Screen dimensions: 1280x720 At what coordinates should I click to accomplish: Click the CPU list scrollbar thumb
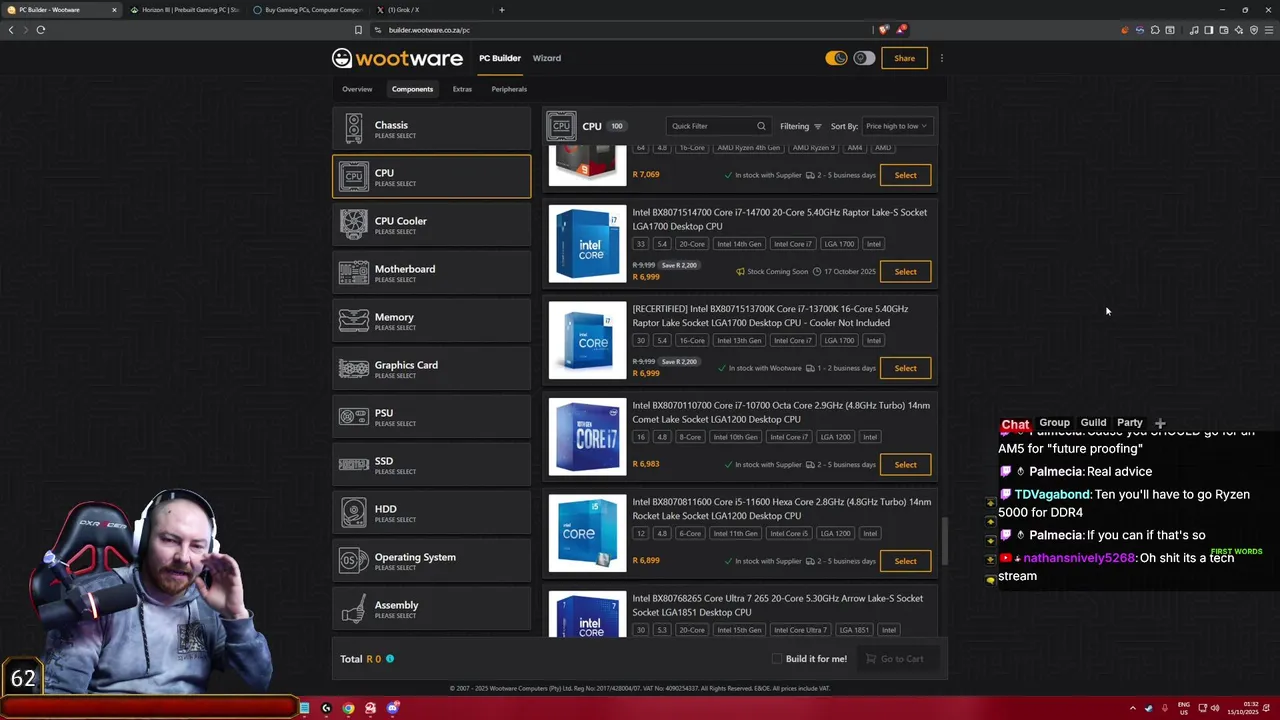click(x=943, y=541)
